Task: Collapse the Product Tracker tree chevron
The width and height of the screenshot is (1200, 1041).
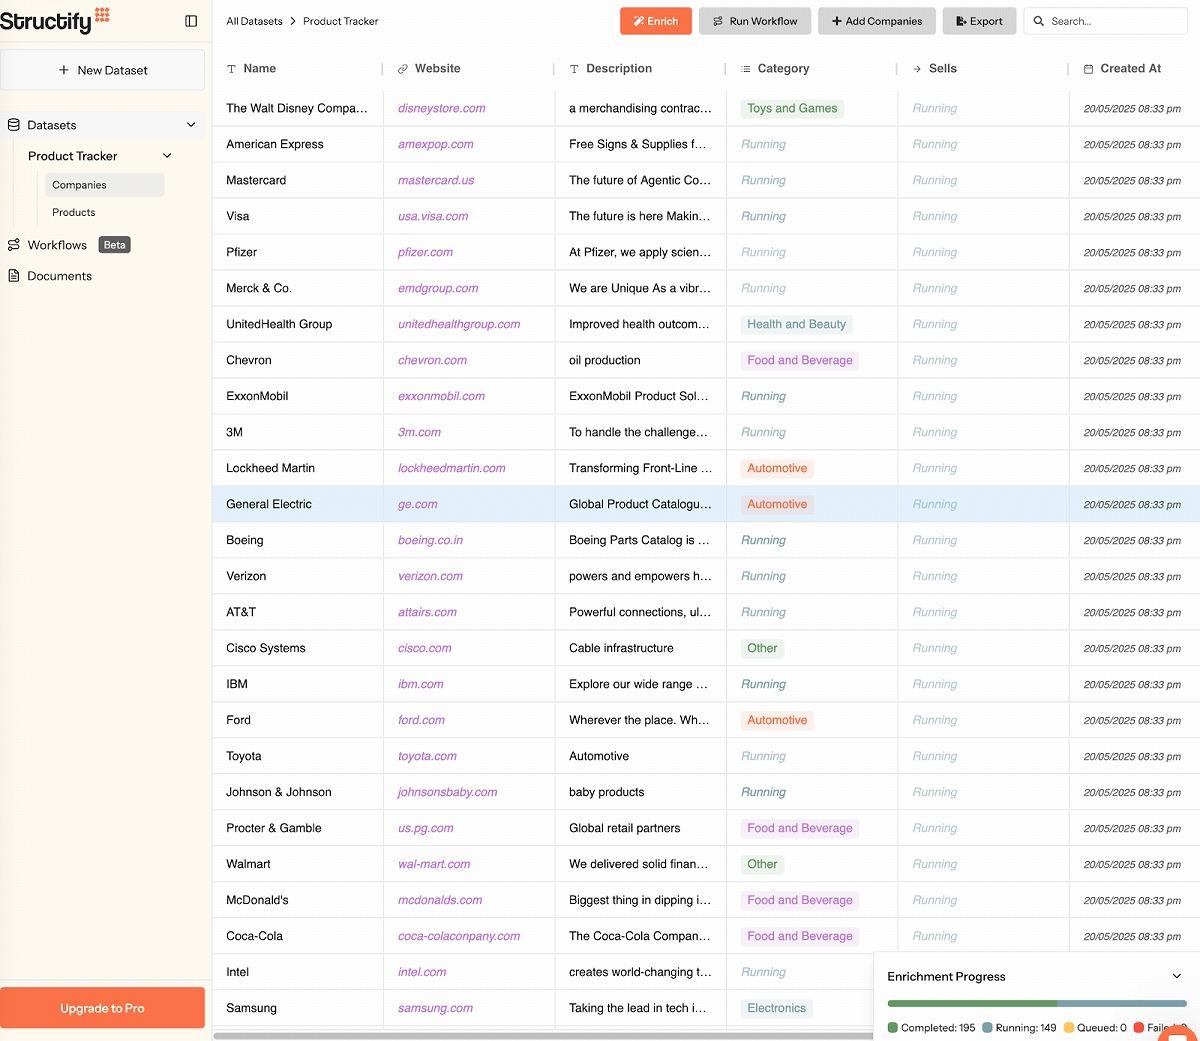Action: pos(167,156)
